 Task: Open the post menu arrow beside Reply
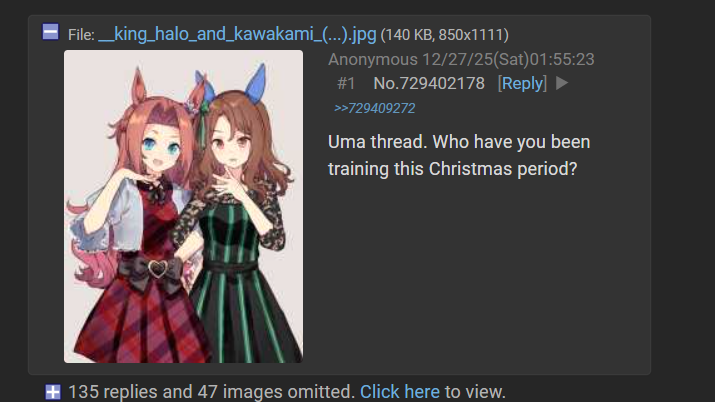pos(562,83)
